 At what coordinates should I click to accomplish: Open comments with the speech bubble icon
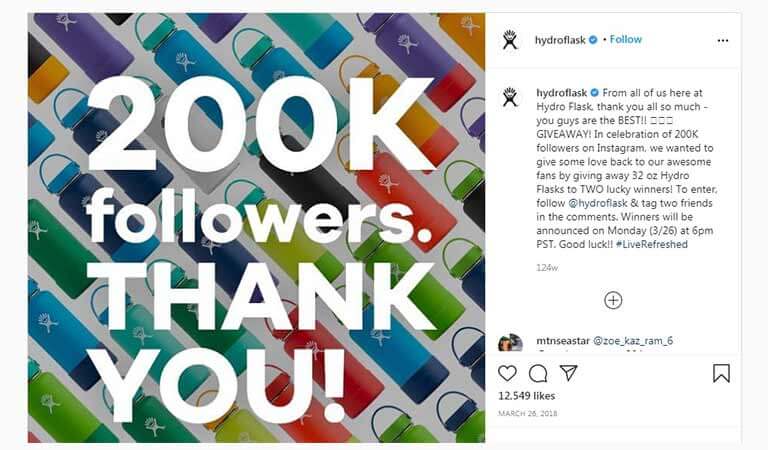click(538, 374)
